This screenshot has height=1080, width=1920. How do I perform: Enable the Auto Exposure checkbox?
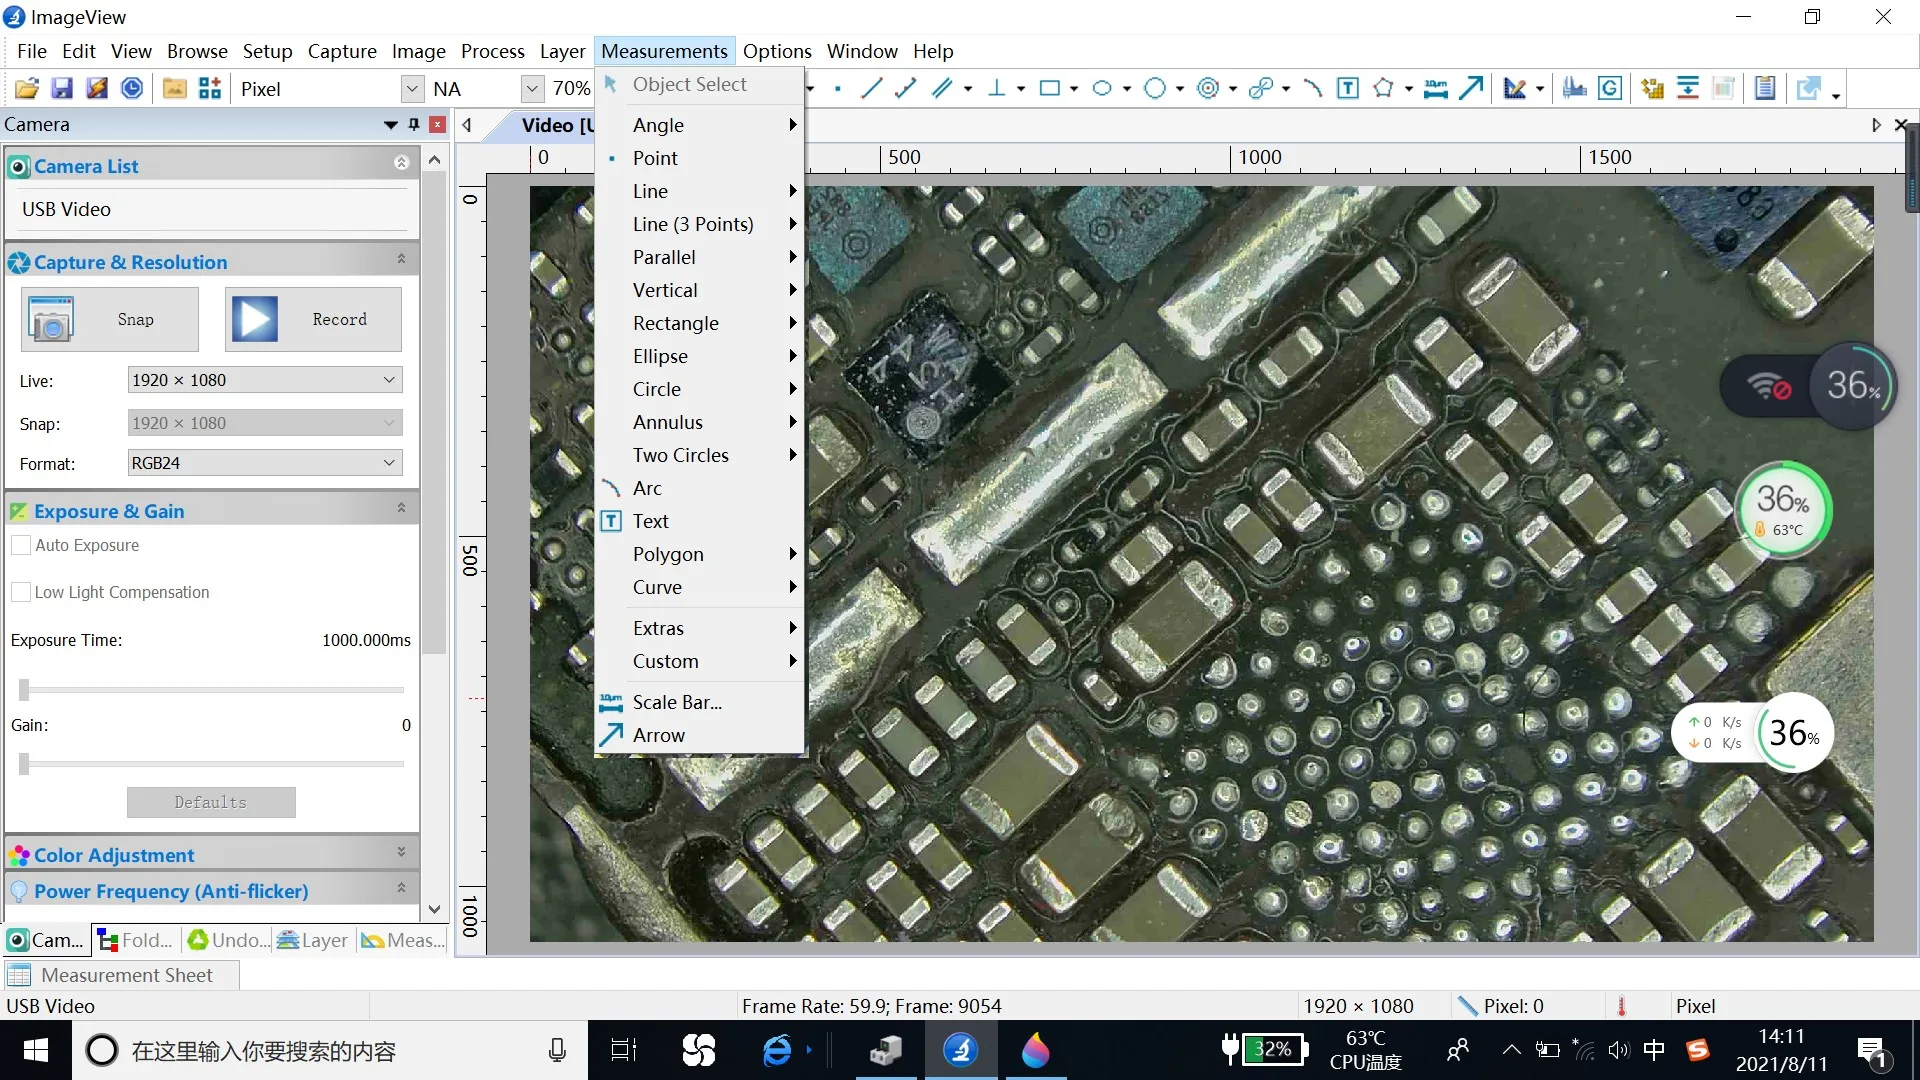(x=21, y=545)
